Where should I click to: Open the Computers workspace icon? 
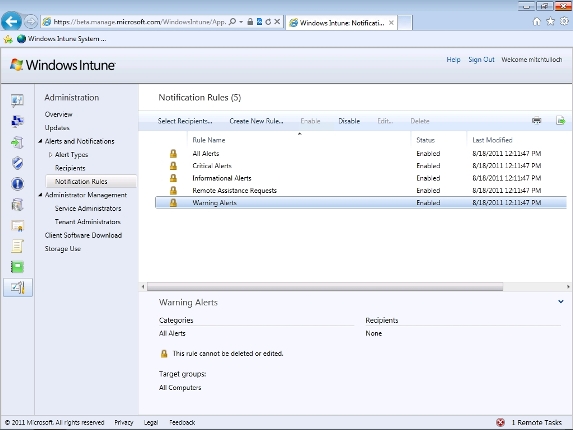(17, 121)
